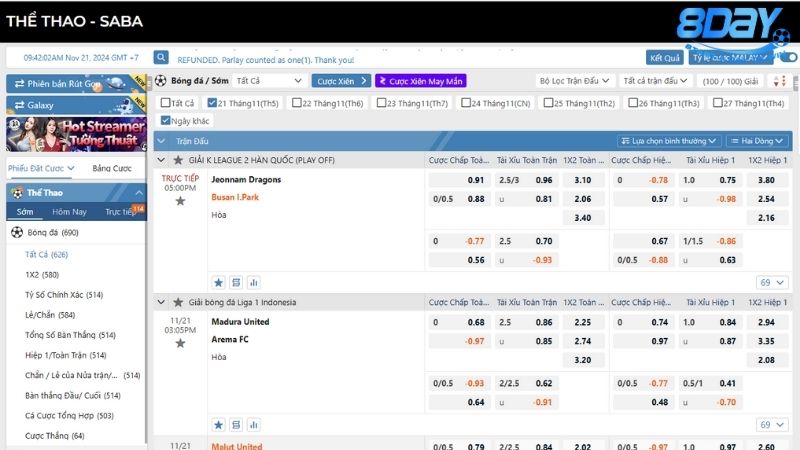Switch to Phiên bản Rút Gọn
The height and width of the screenshot is (450, 800).
(x=76, y=84)
